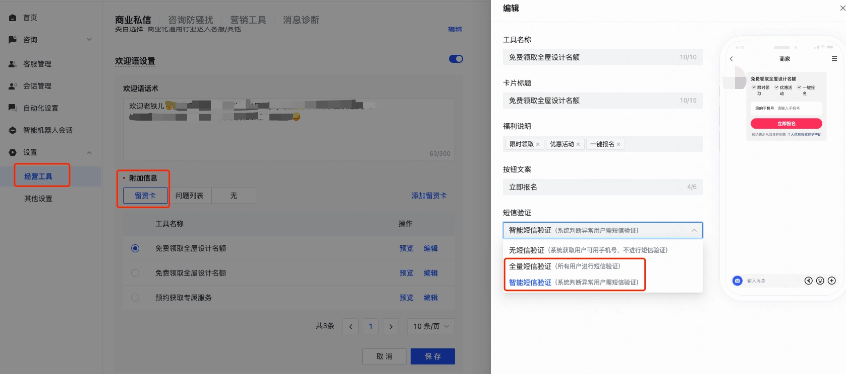Click the 自动化设置 chat icon in sidebar
The width and height of the screenshot is (855, 374).
click(13, 108)
